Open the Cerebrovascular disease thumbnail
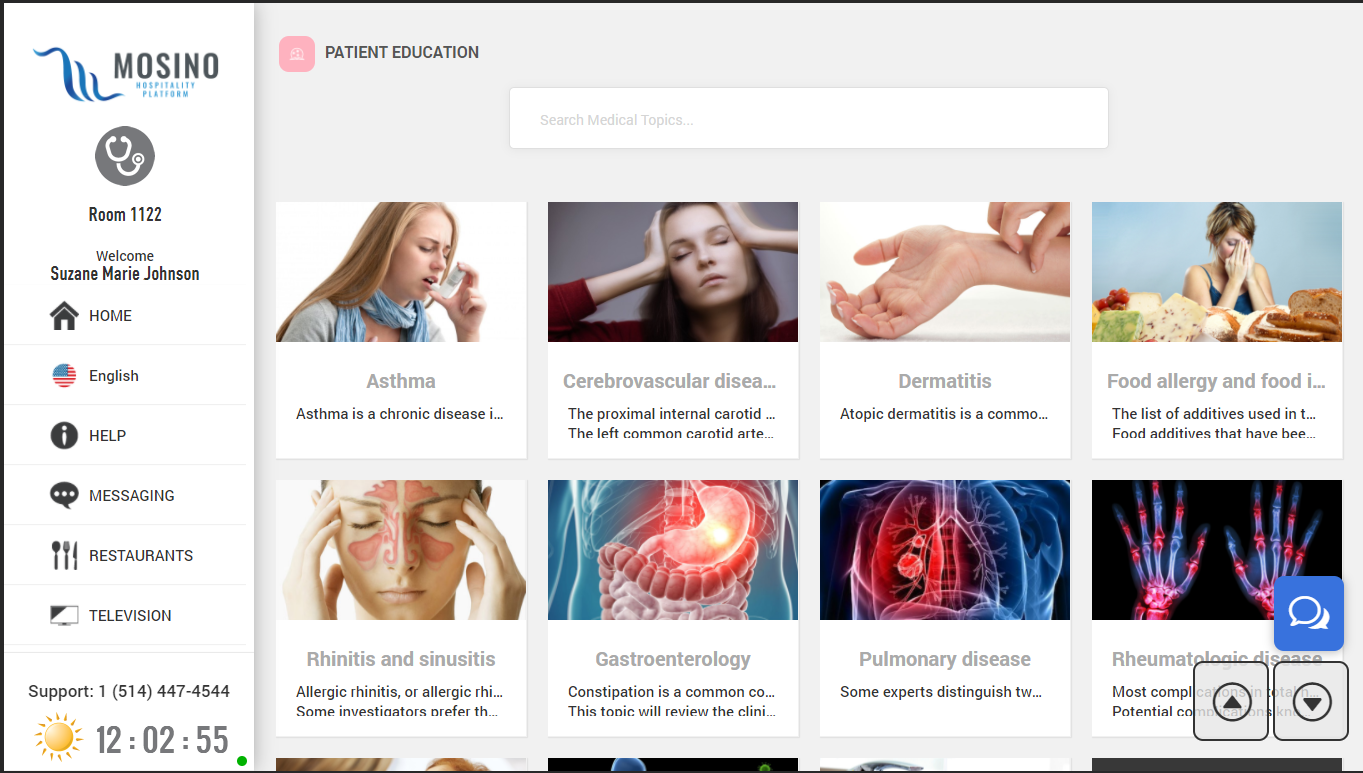 tap(673, 272)
